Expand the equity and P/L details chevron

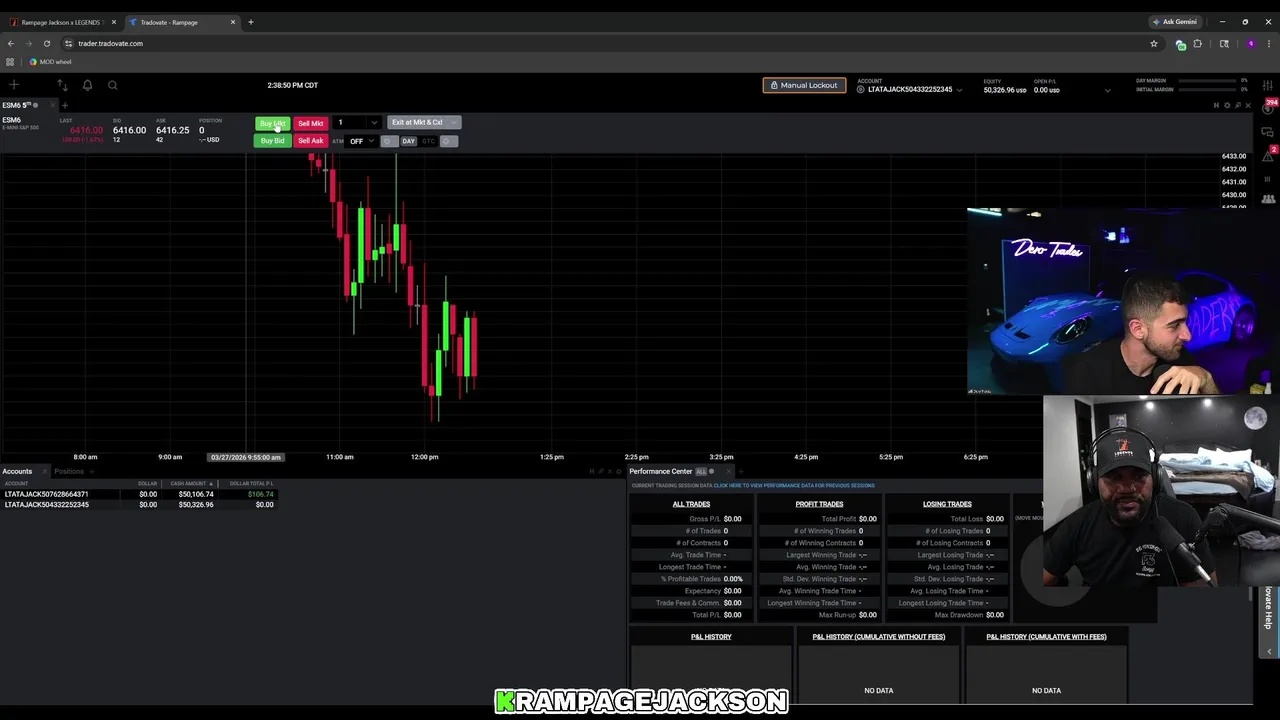[x=1107, y=90]
